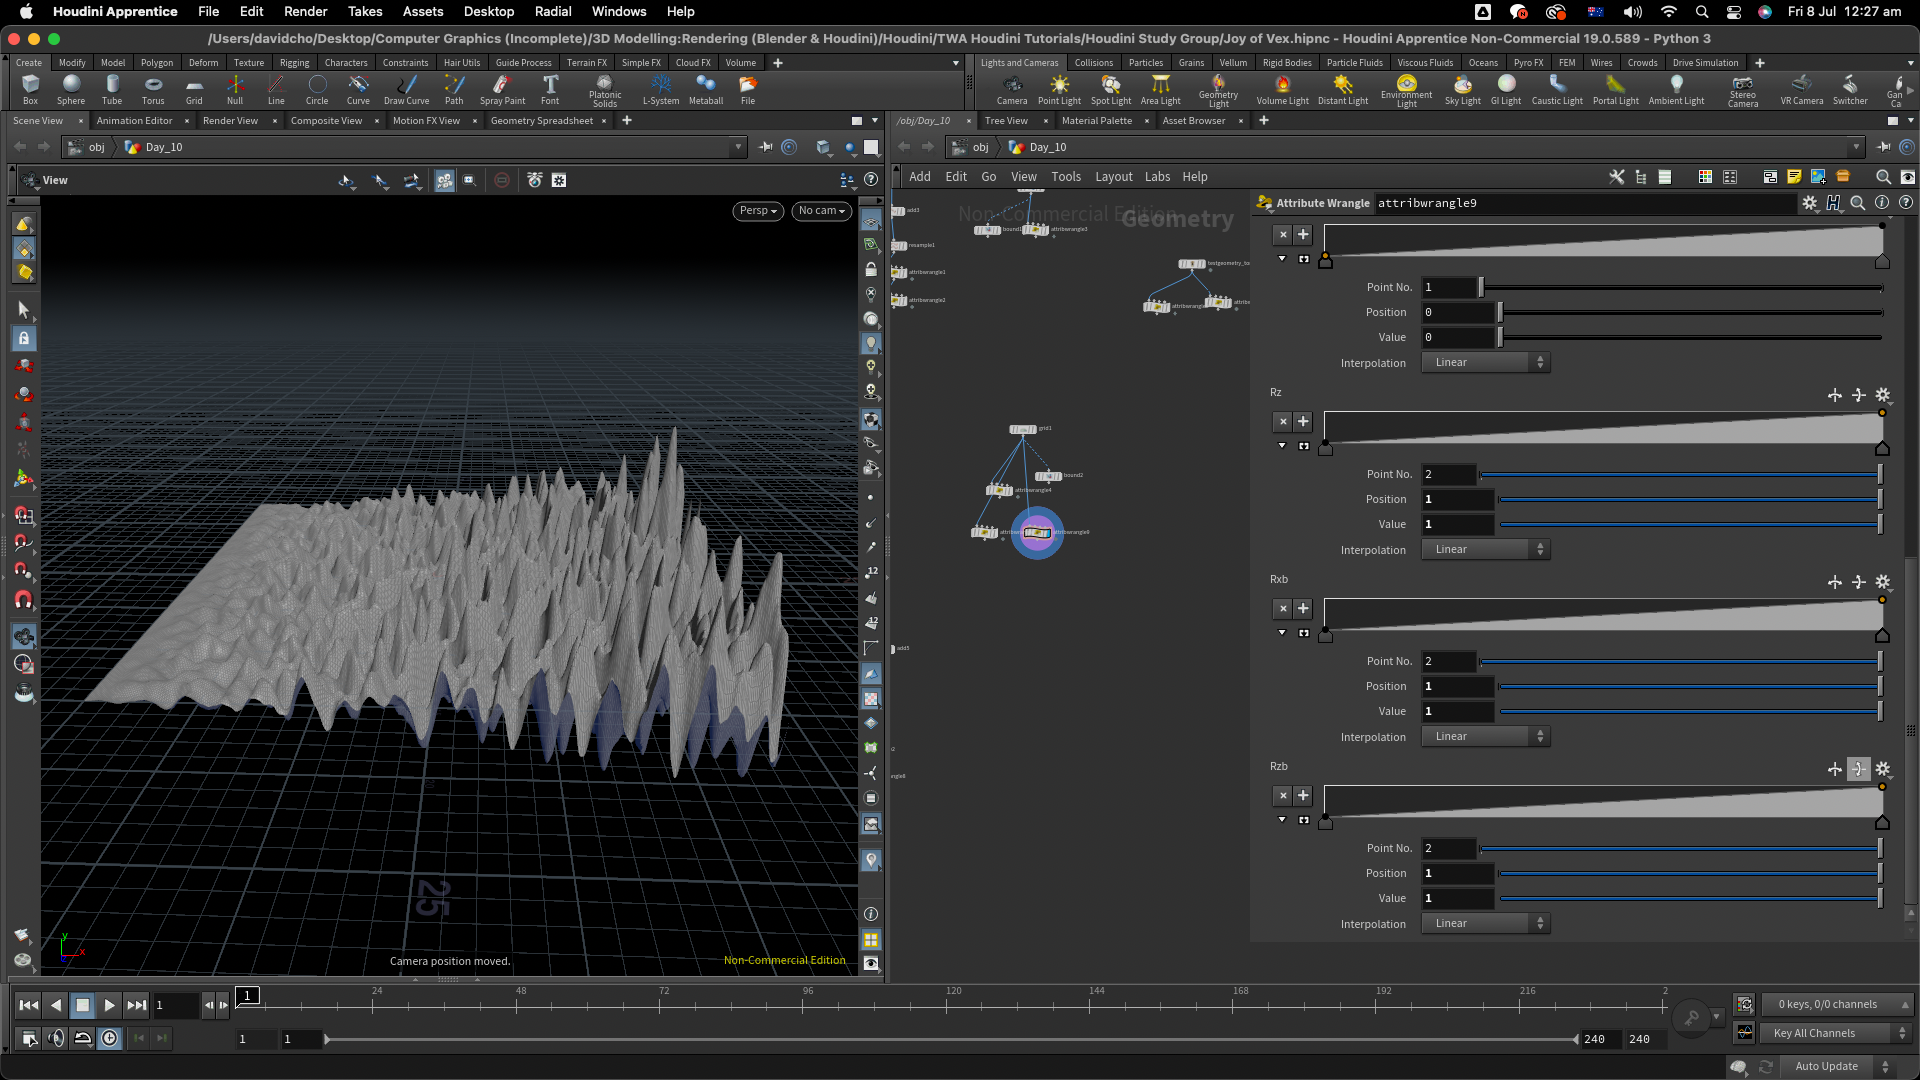Open Rz ramp Interpolation Linear dropdown

1485,550
